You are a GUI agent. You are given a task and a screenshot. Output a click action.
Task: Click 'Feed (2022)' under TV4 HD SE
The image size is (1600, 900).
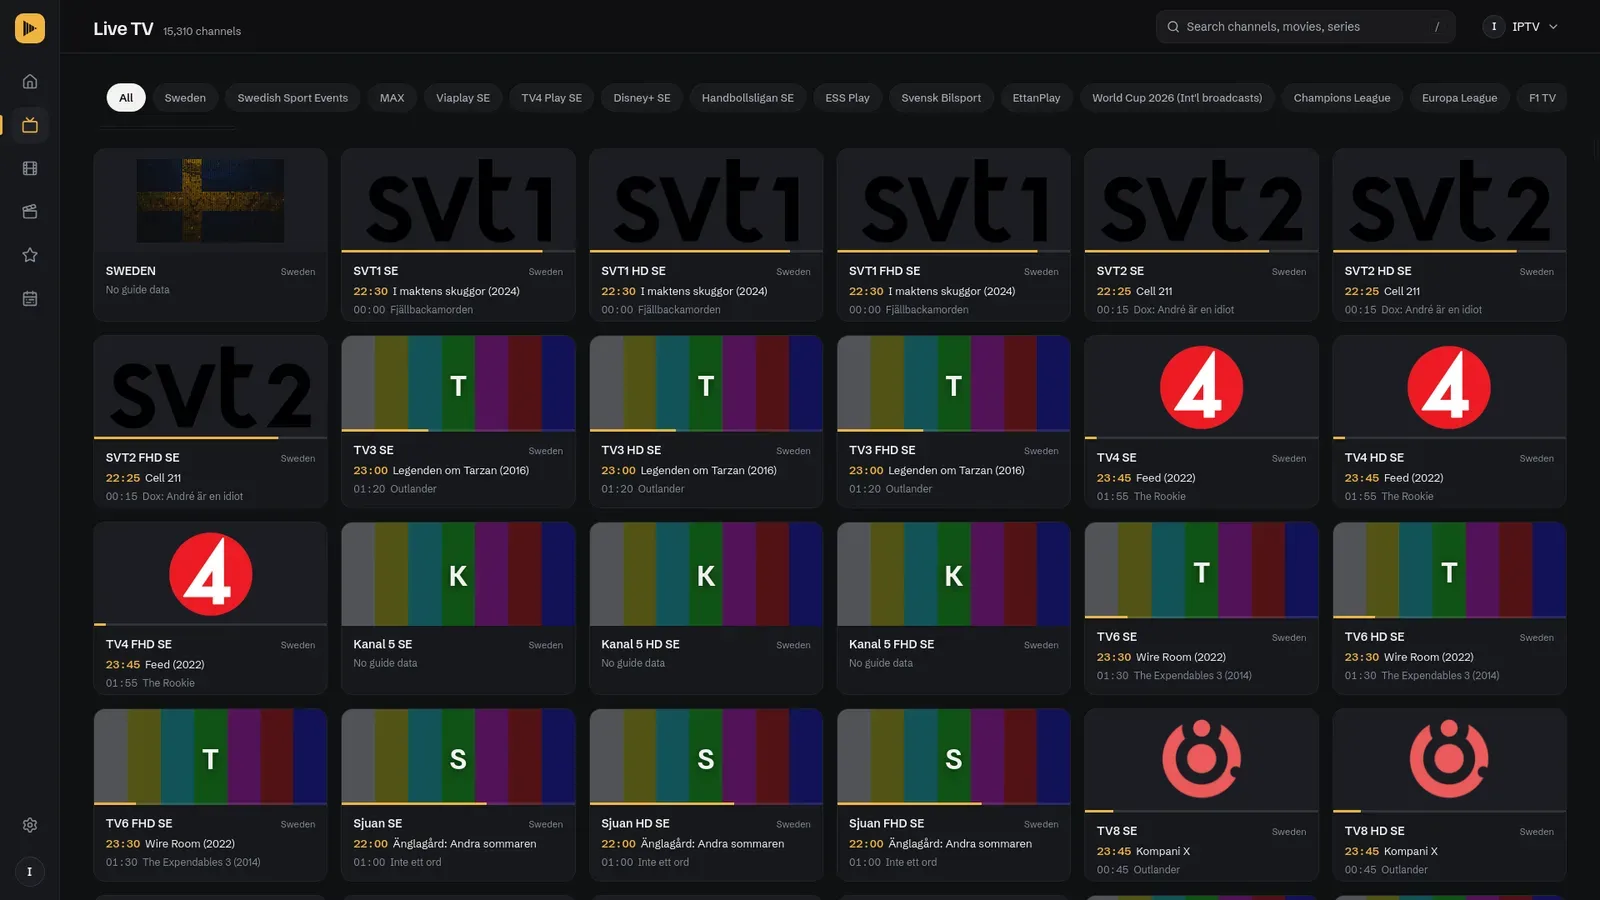click(x=1413, y=478)
